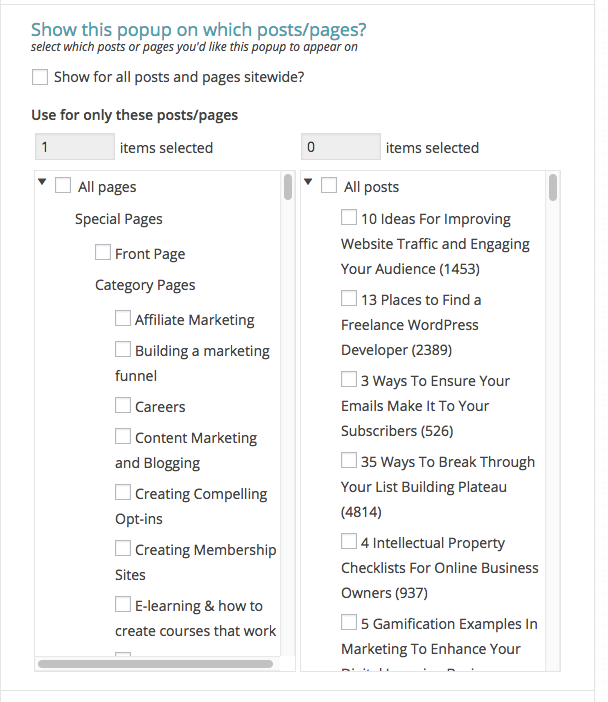
Task: Check 13 Places to Find a Freelance WordPress Developer
Action: tap(349, 299)
